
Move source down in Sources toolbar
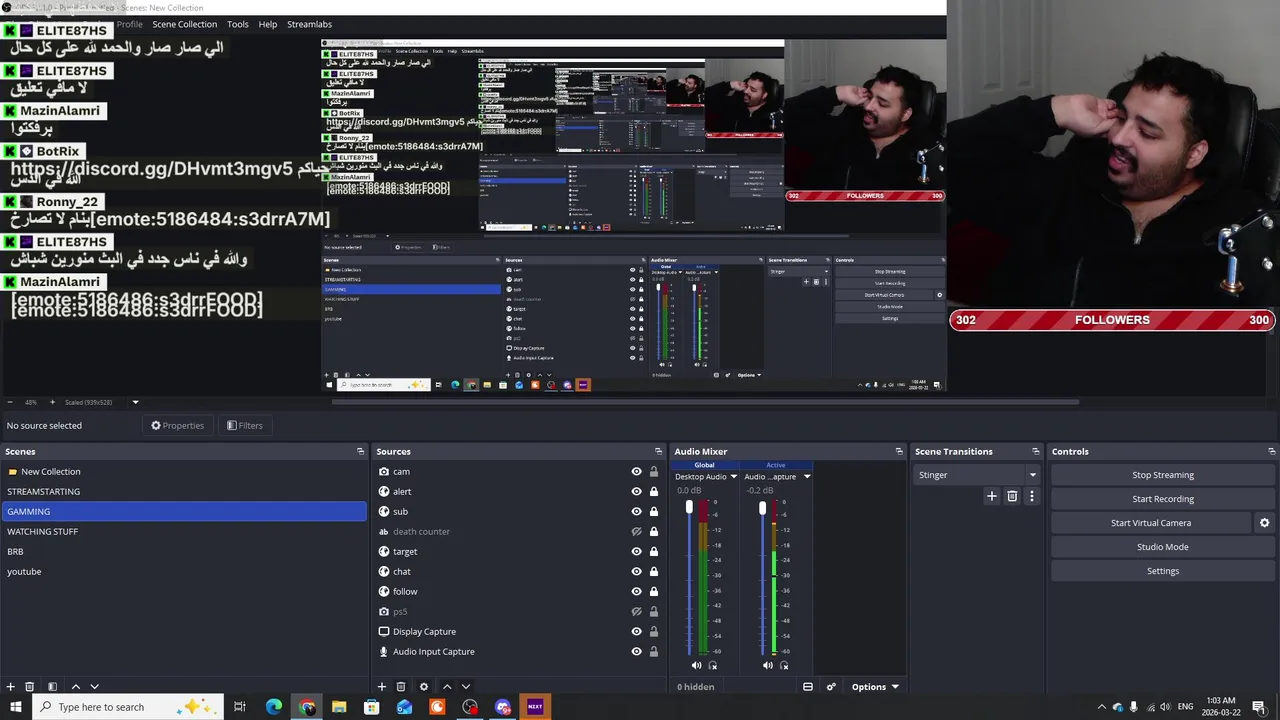(x=466, y=687)
